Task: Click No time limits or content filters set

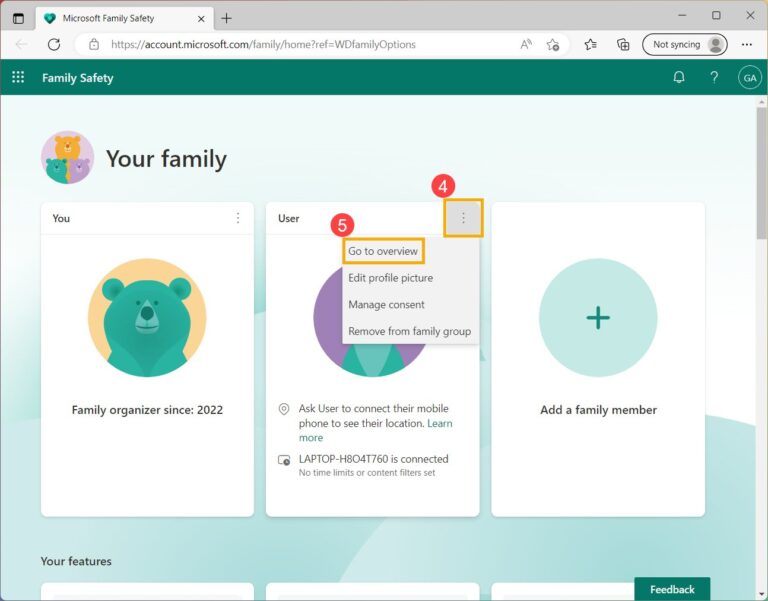Action: pyautogui.click(x=367, y=473)
